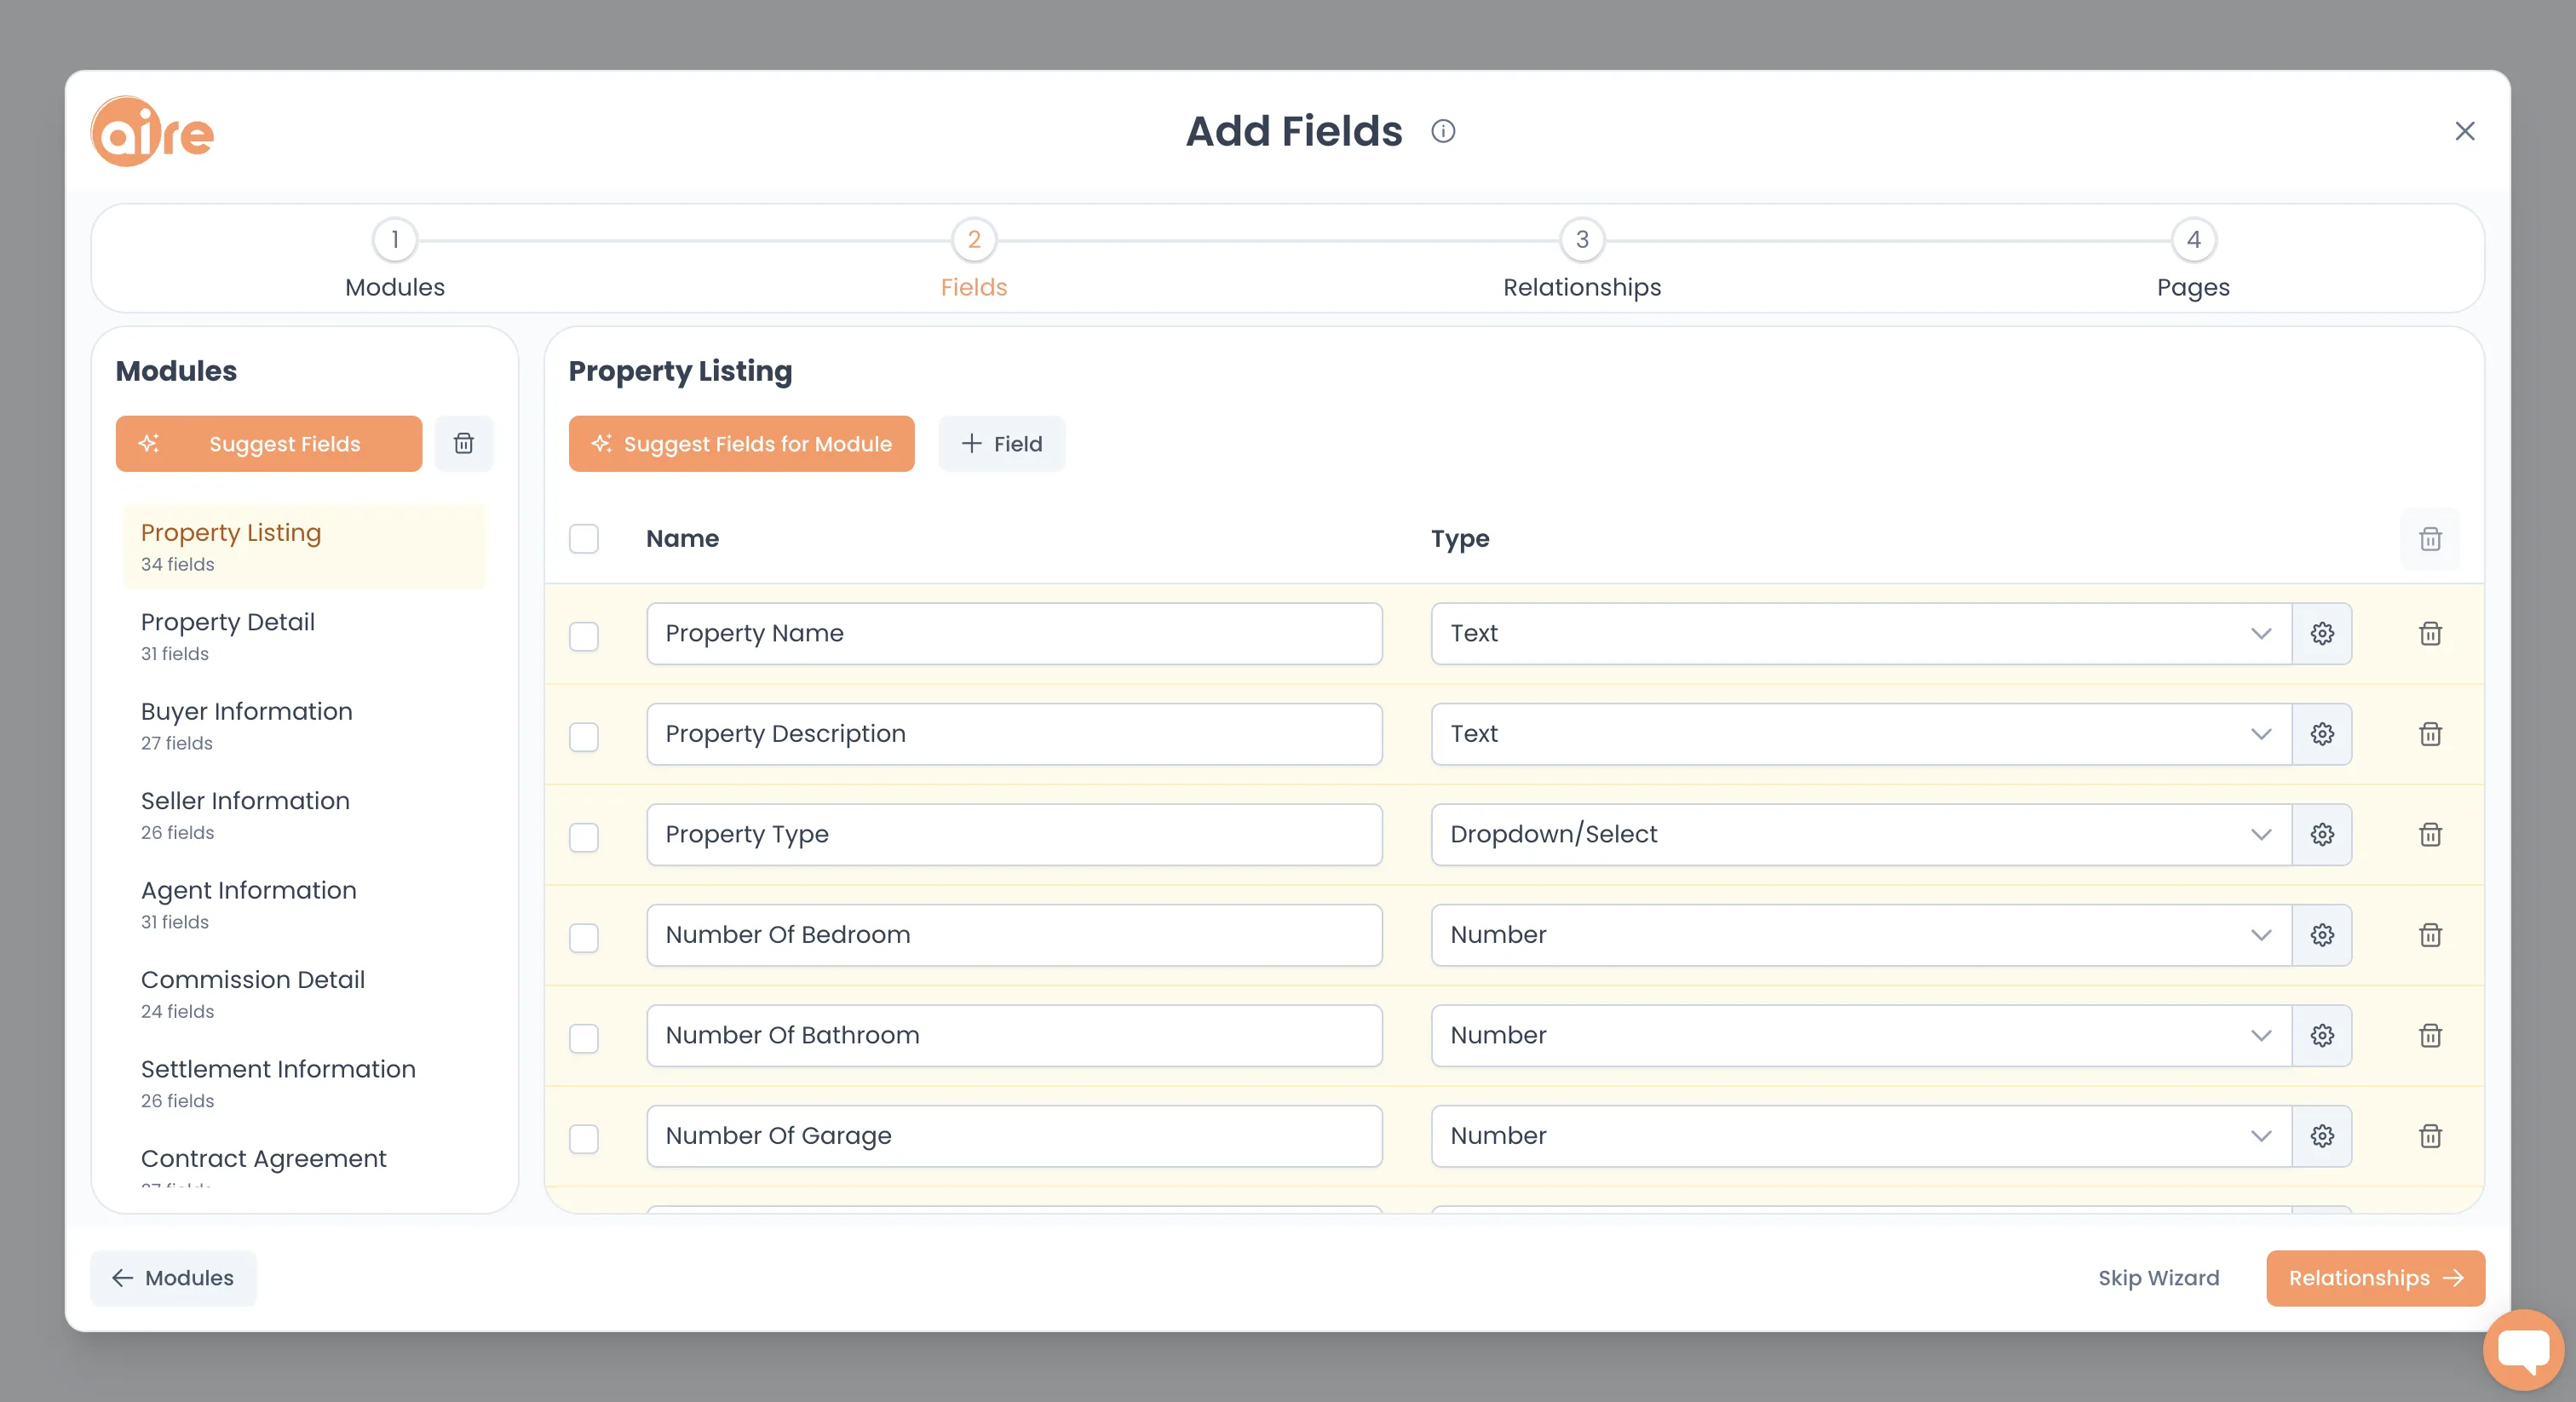
Task: Select step 2 Fields in wizard
Action: 974,260
